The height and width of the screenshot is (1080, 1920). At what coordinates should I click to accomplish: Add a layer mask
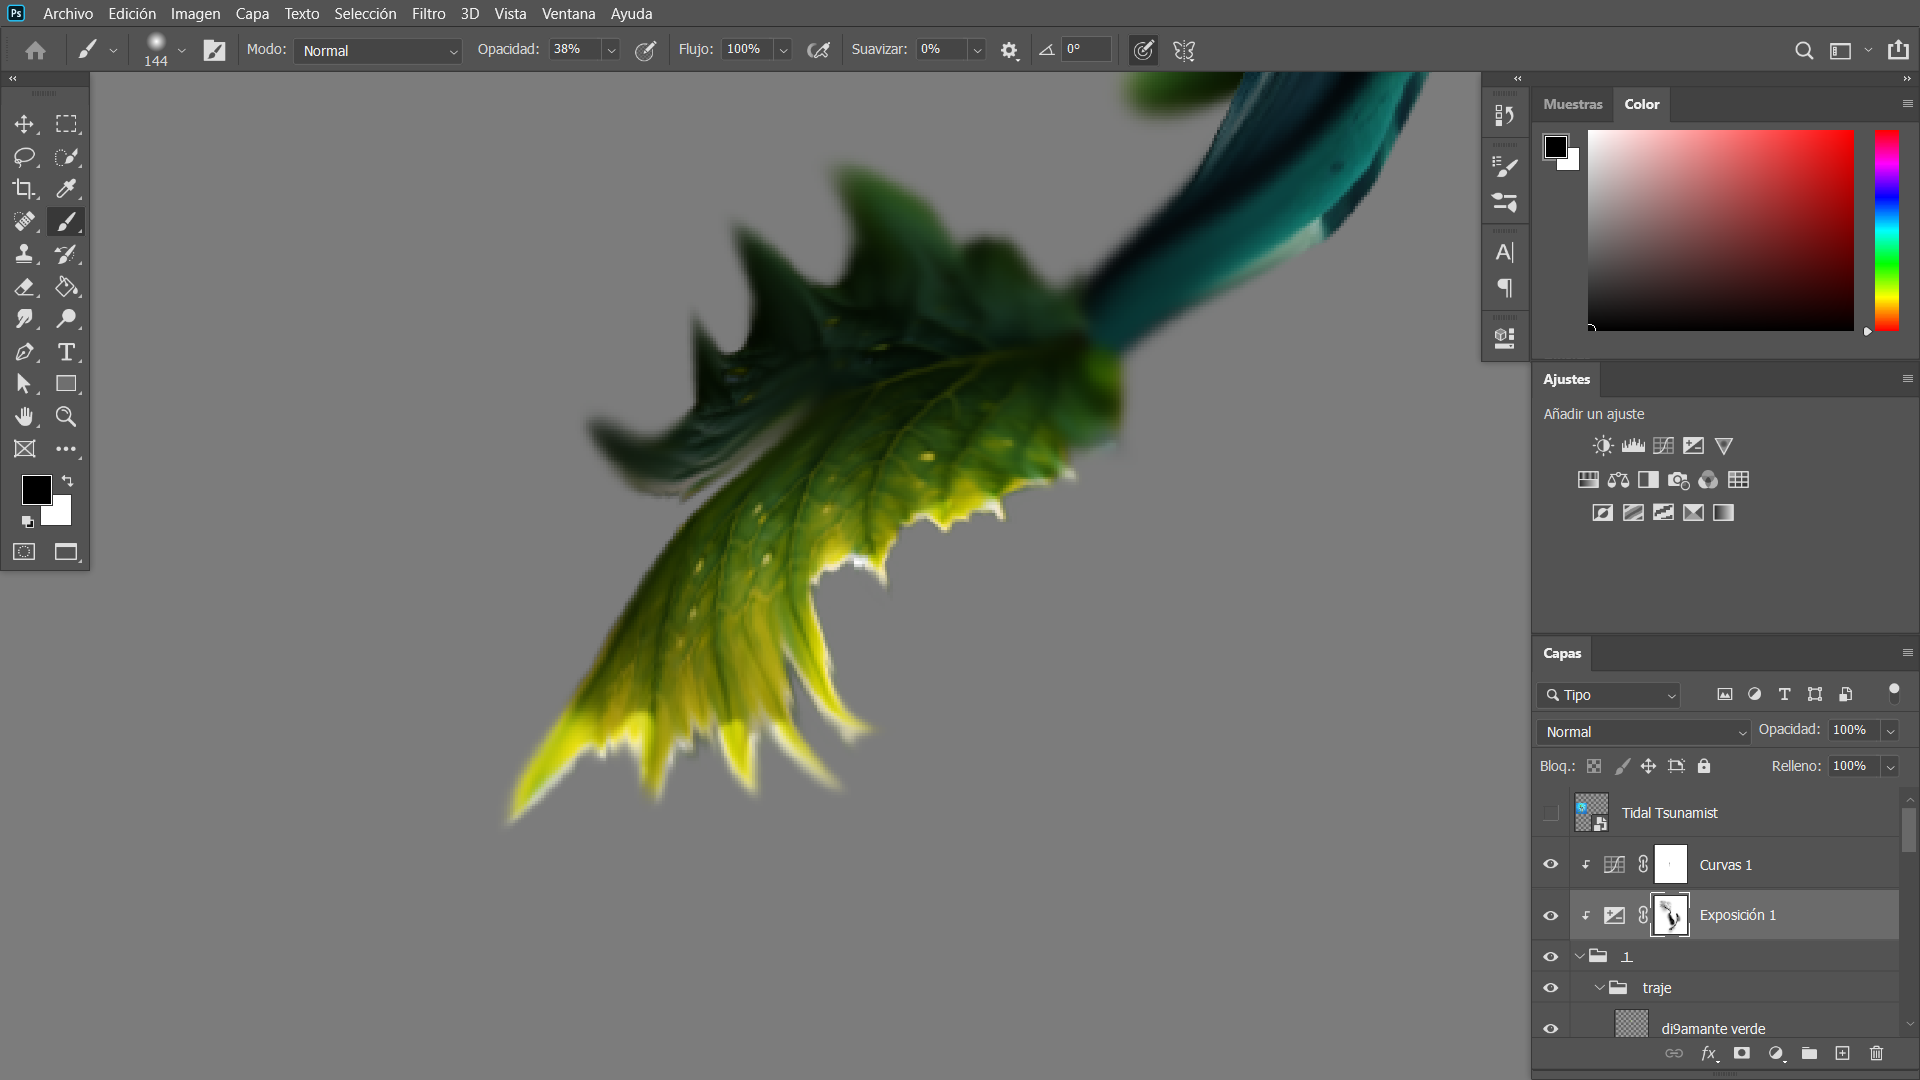tap(1742, 1053)
